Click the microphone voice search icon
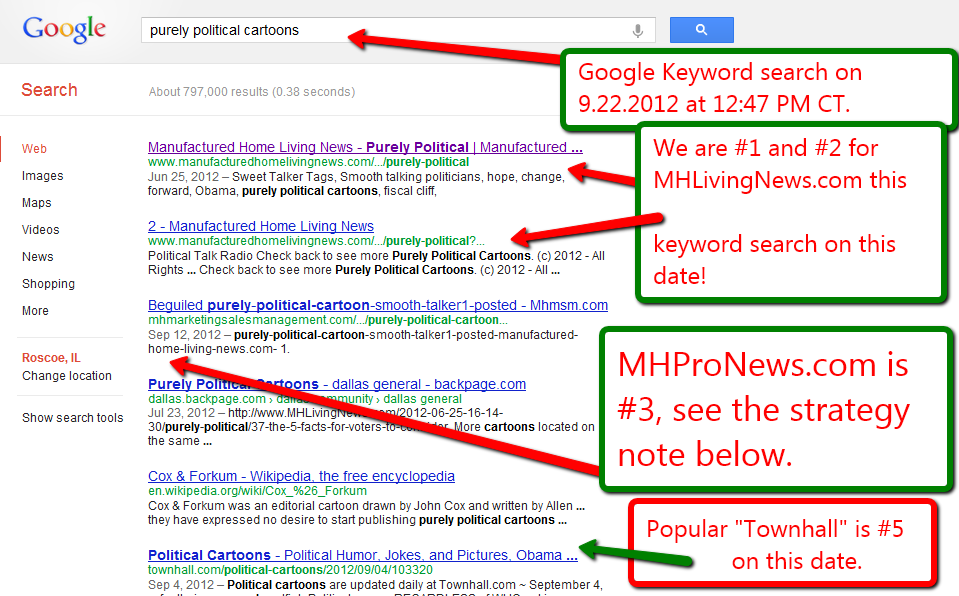The width and height of the screenshot is (959, 596). click(x=637, y=31)
